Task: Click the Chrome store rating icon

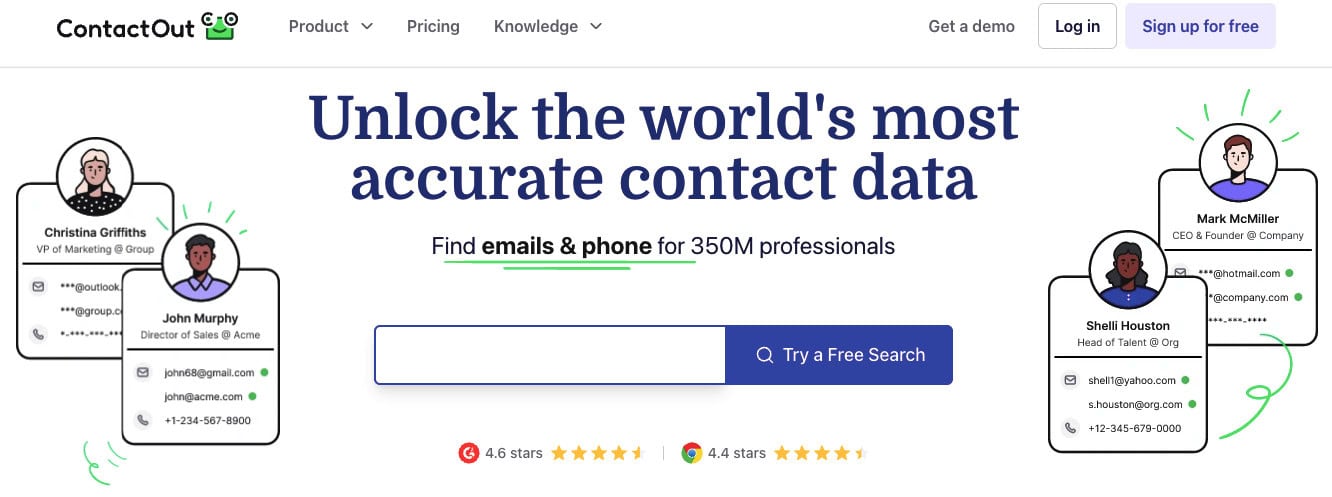Action: (691, 453)
